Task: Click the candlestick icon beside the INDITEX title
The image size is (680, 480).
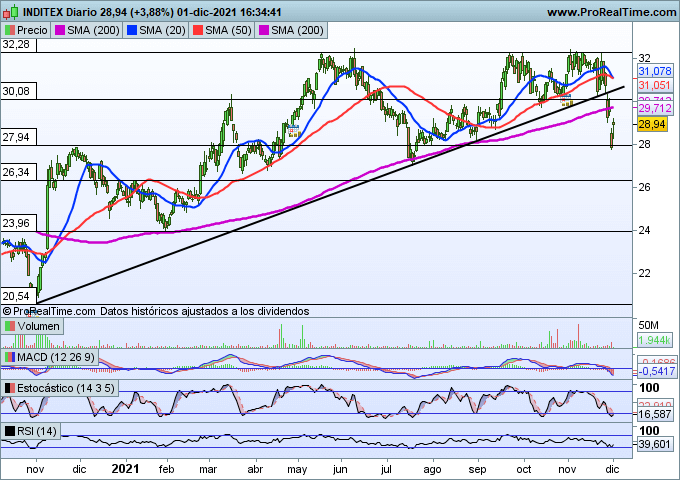Action: click(10, 12)
